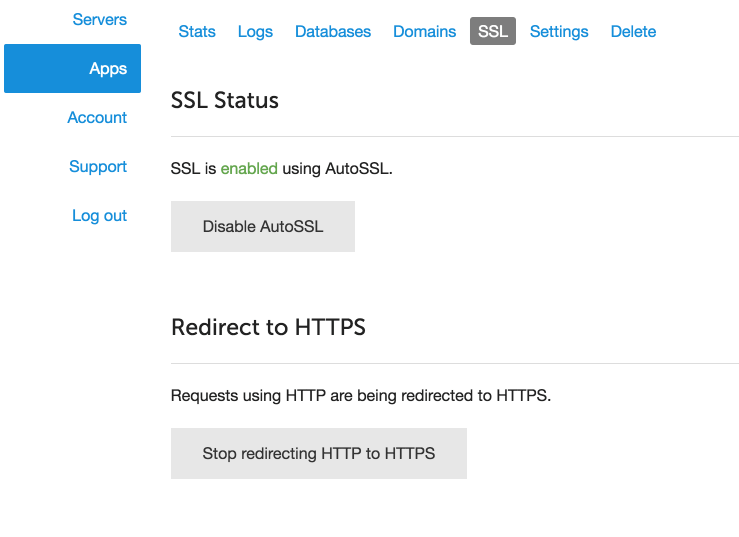Switch to the Stats tab
Screen dimensions: 739x537
point(197,32)
